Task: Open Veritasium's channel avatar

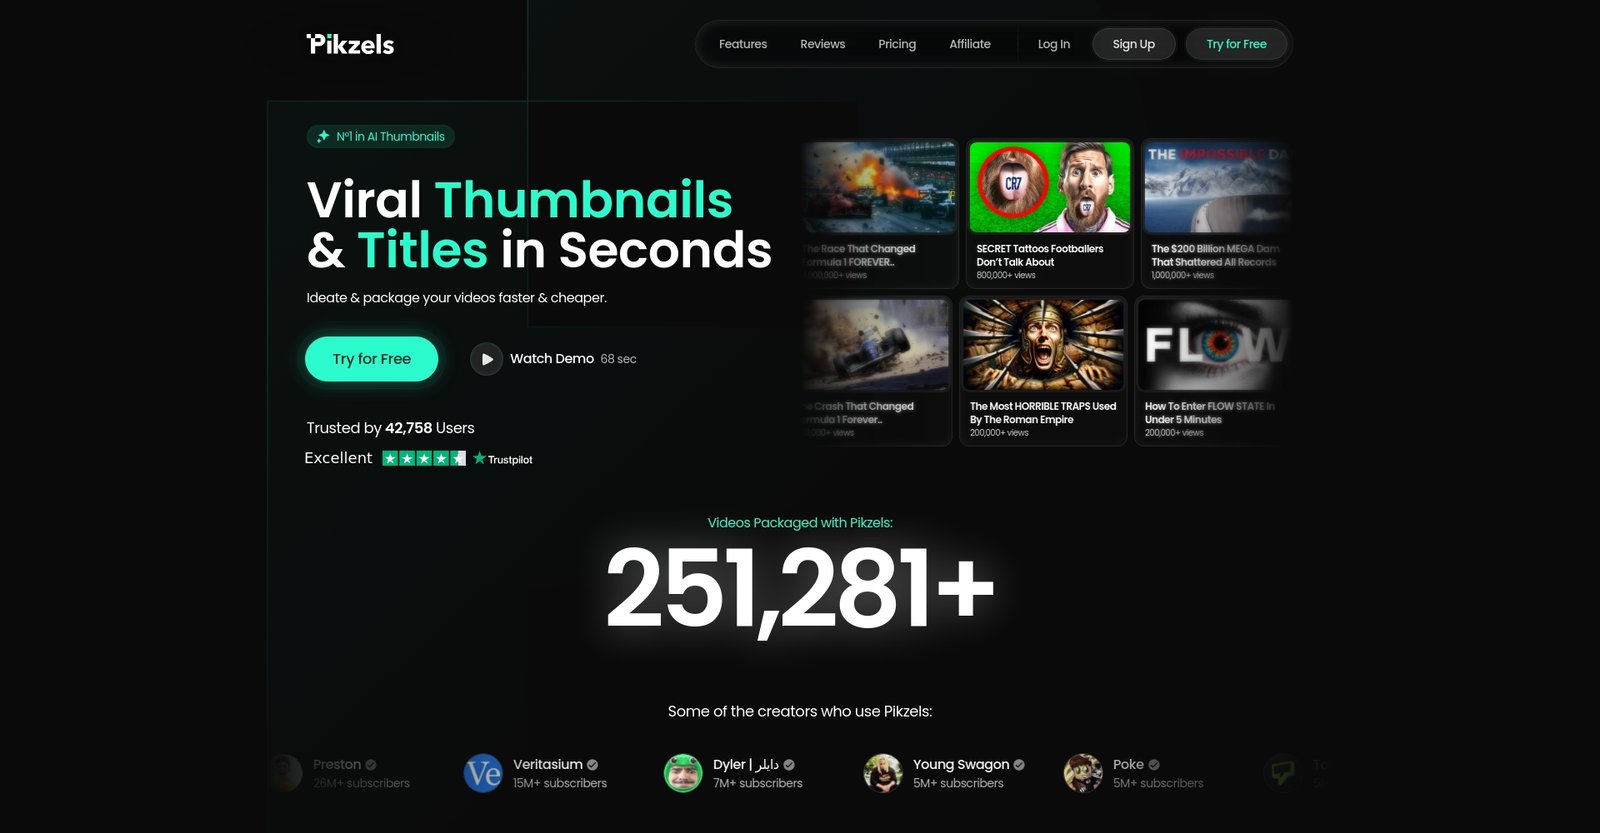Action: (x=483, y=773)
